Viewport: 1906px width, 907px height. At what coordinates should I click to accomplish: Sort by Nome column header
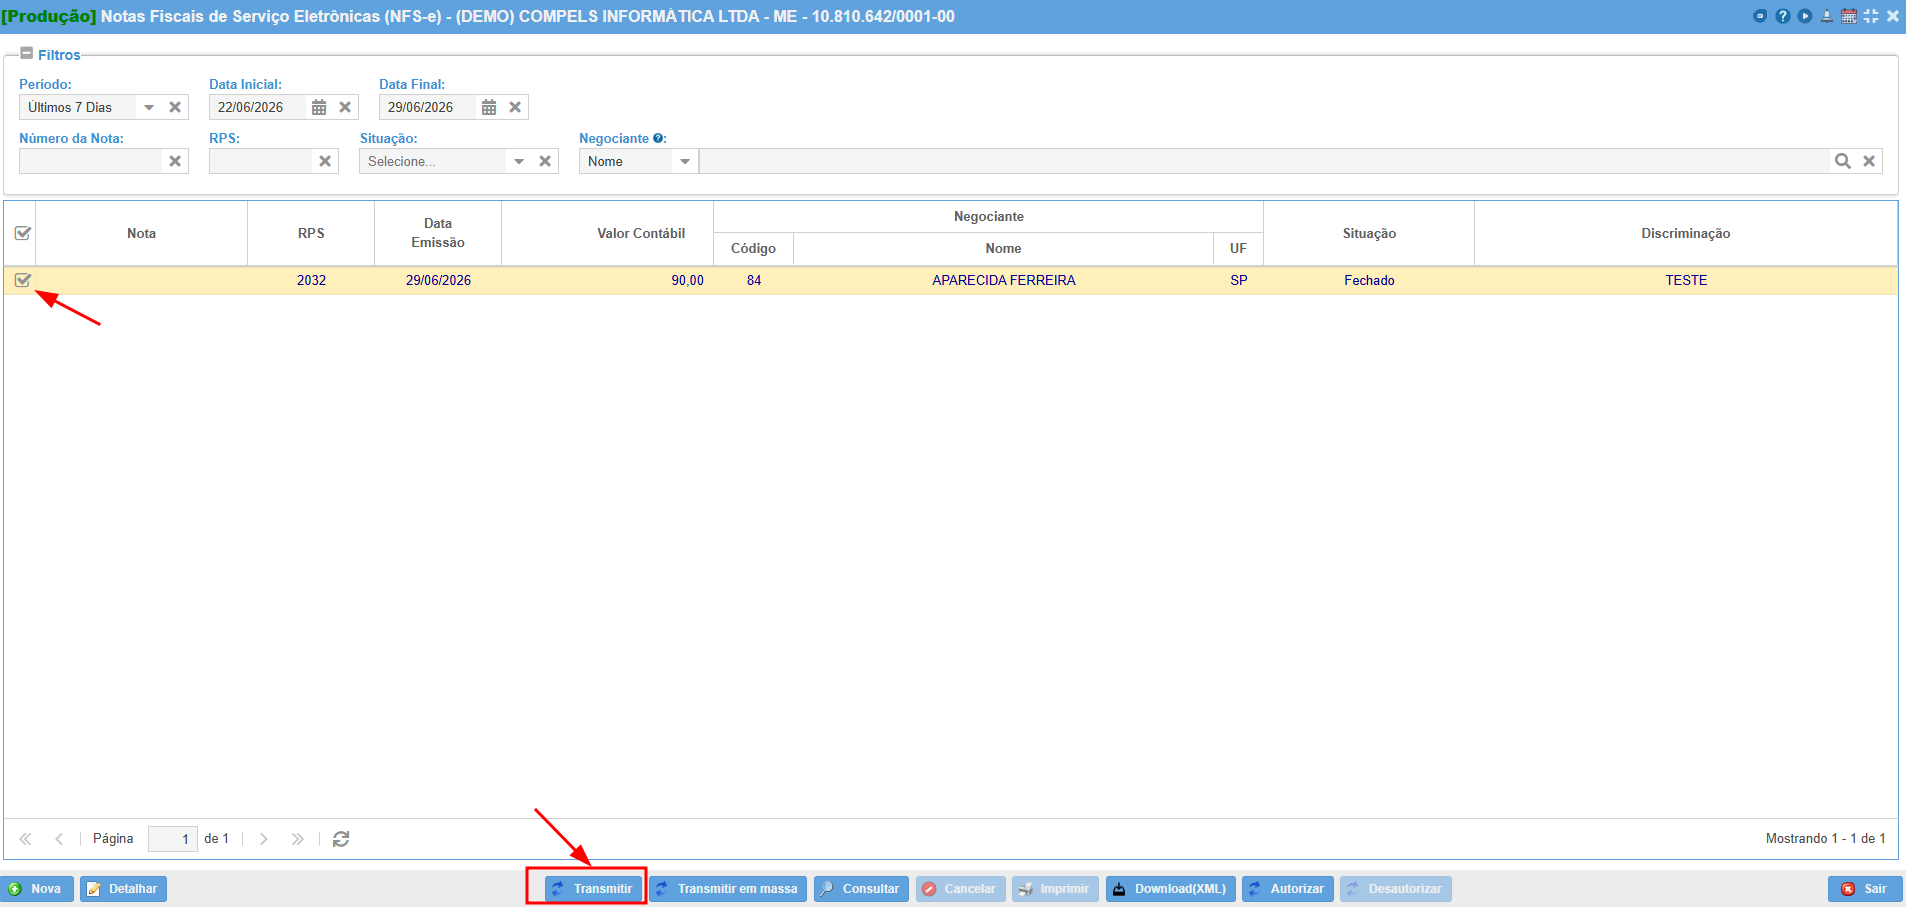1003,249
